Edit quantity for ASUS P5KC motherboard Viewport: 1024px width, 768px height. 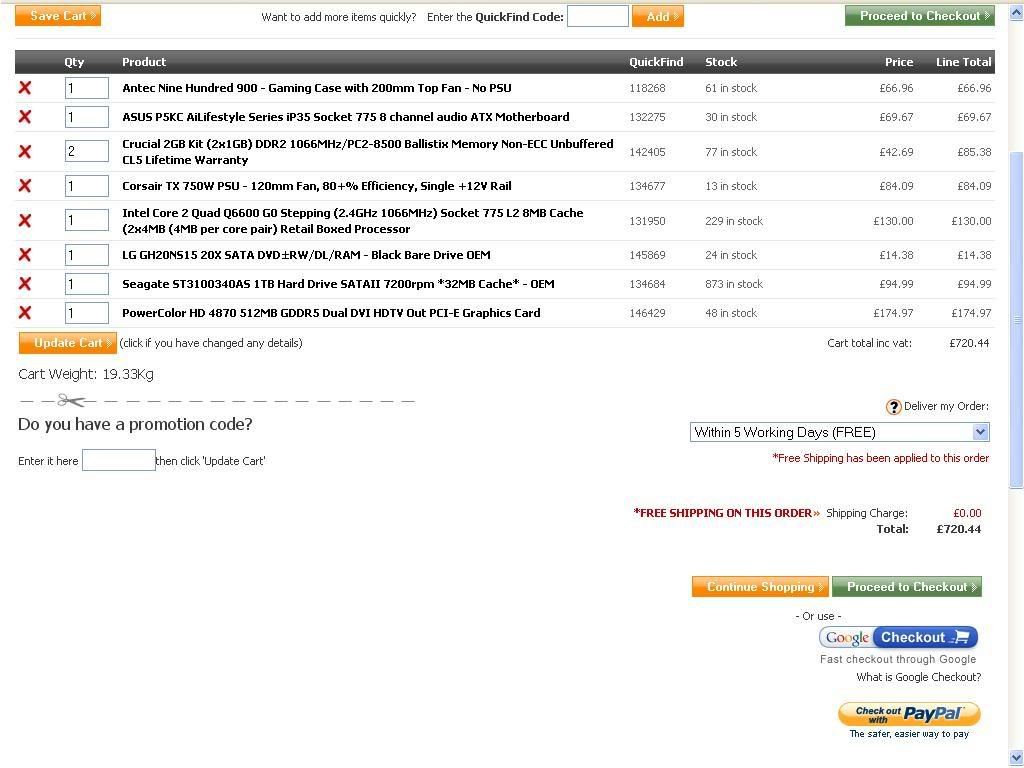click(87, 117)
